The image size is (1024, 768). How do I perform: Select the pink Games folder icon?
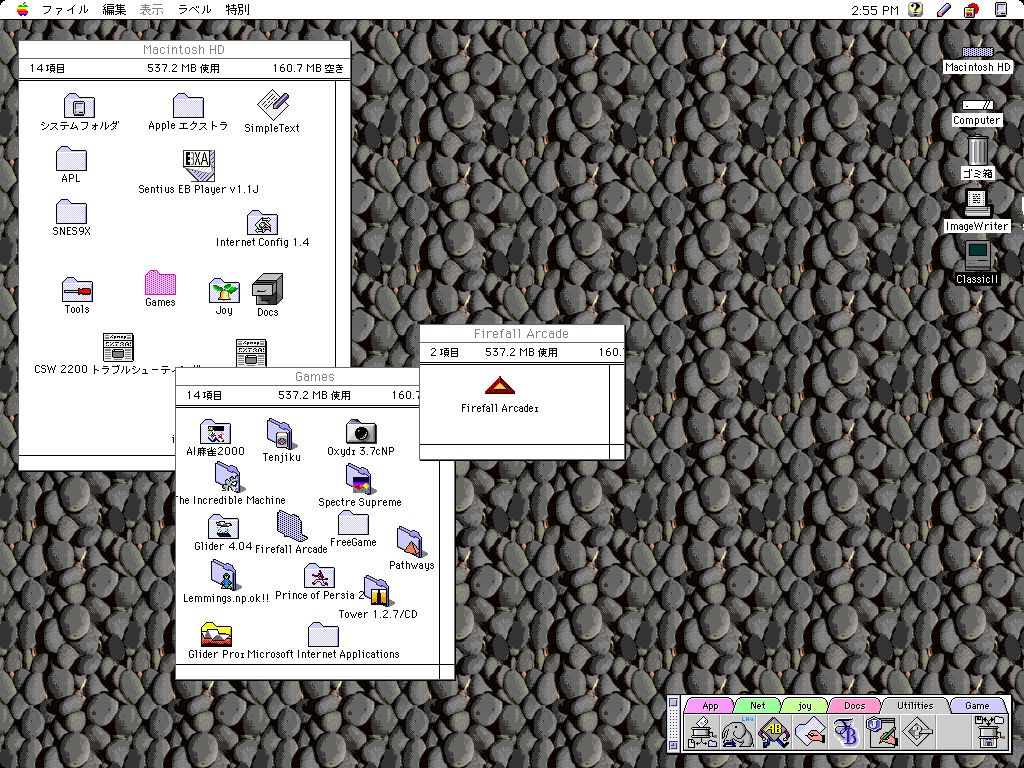(x=160, y=283)
